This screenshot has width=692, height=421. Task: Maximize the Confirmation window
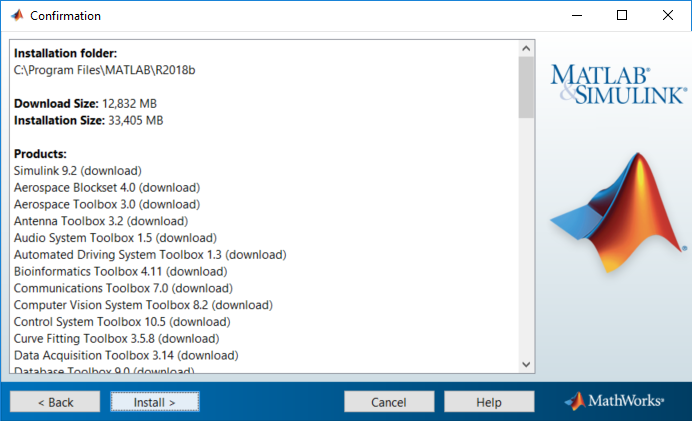(622, 15)
